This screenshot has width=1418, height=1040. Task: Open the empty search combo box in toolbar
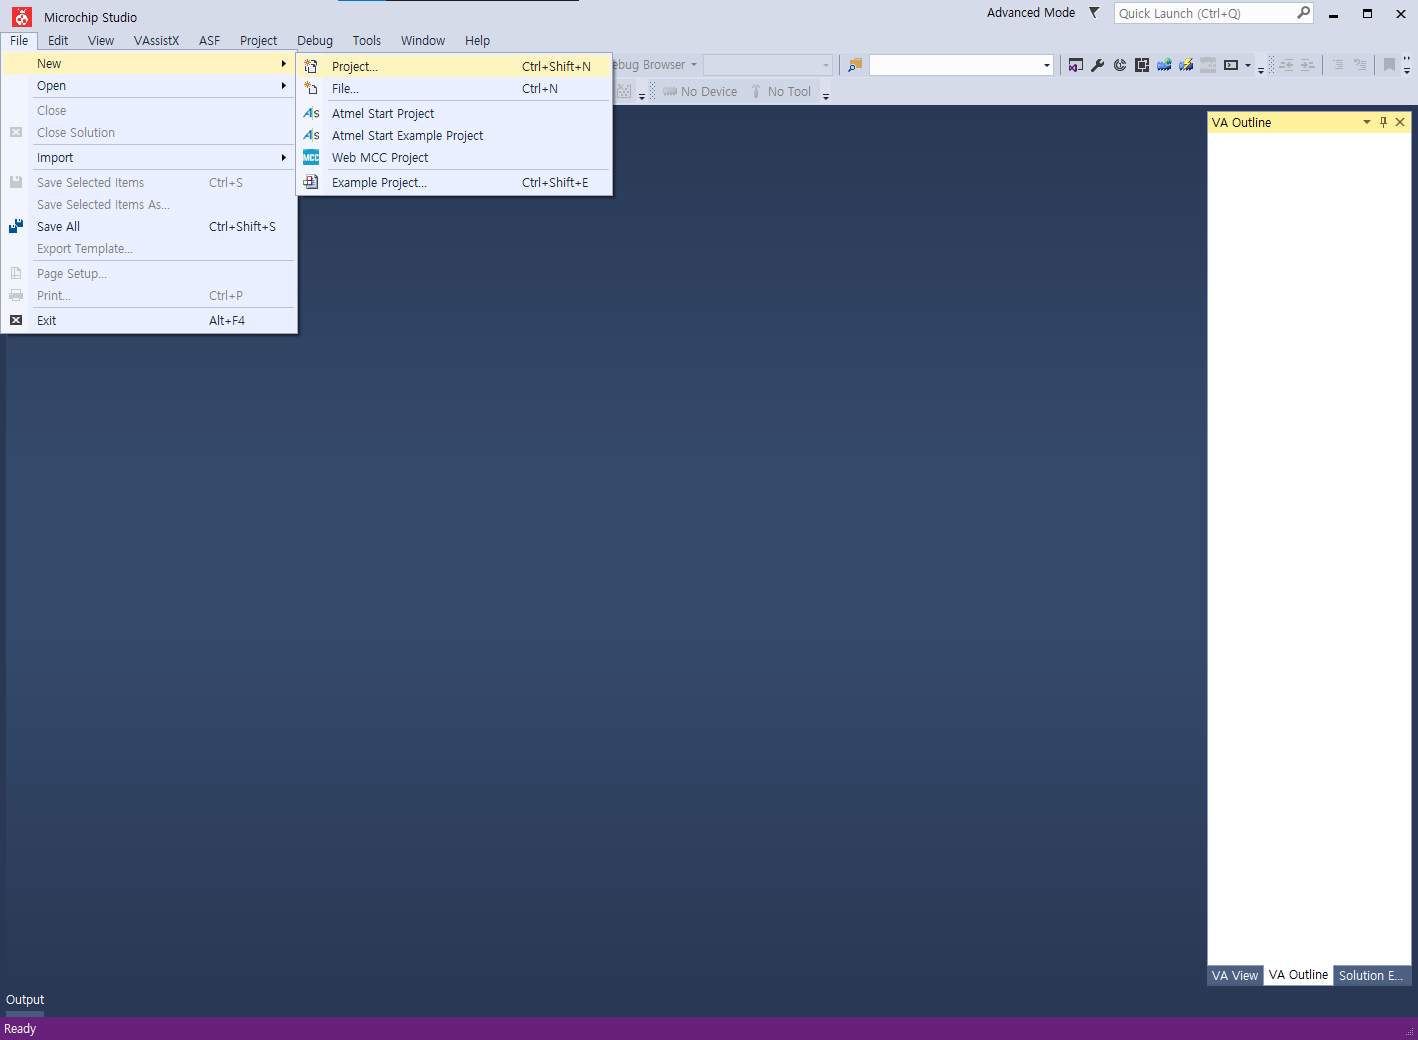961,65
